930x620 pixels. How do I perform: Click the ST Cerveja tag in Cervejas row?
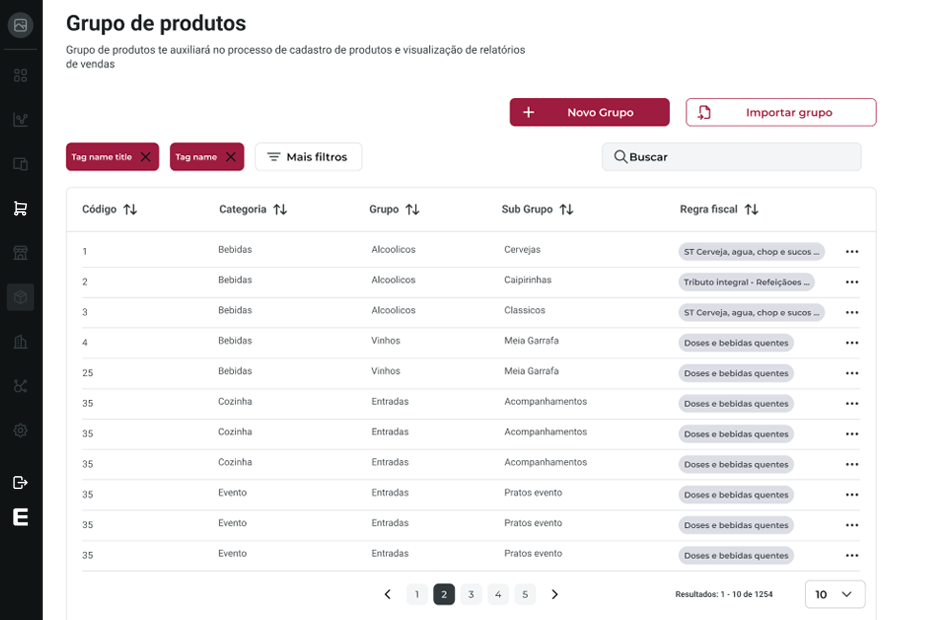tap(751, 252)
